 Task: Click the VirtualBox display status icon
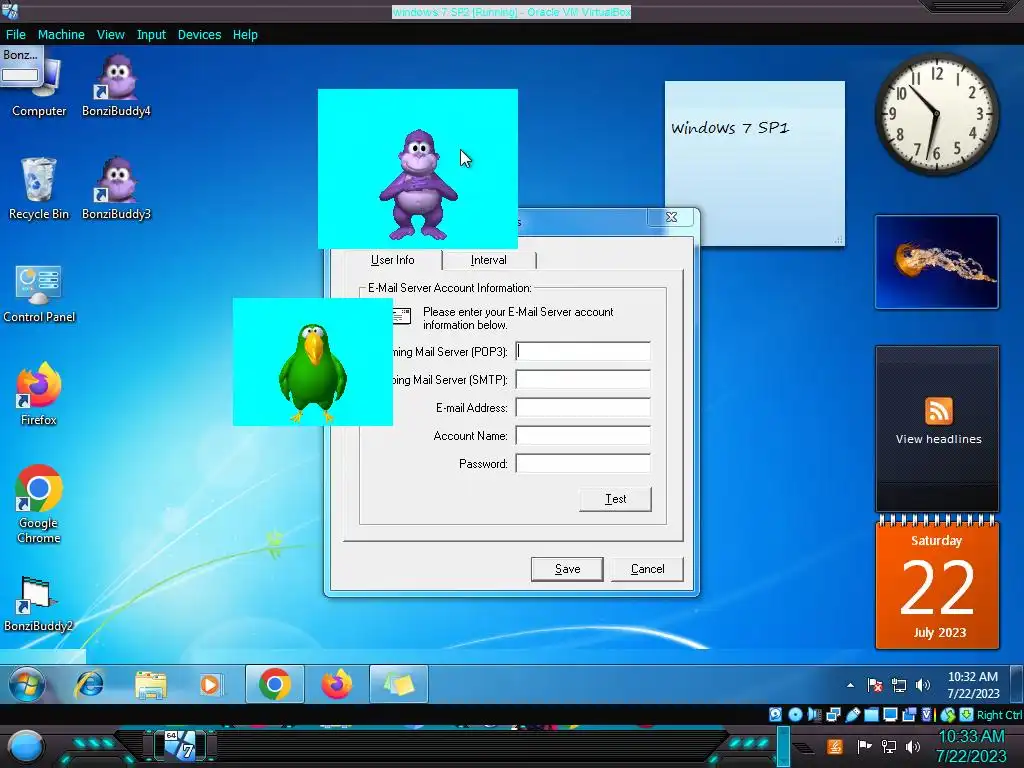[x=890, y=714]
